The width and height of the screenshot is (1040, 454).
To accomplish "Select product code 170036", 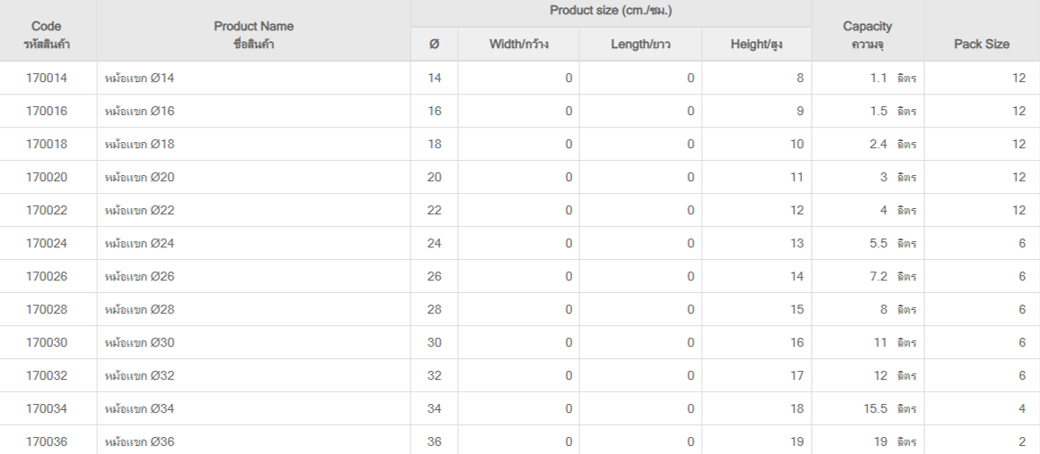I will (x=47, y=441).
